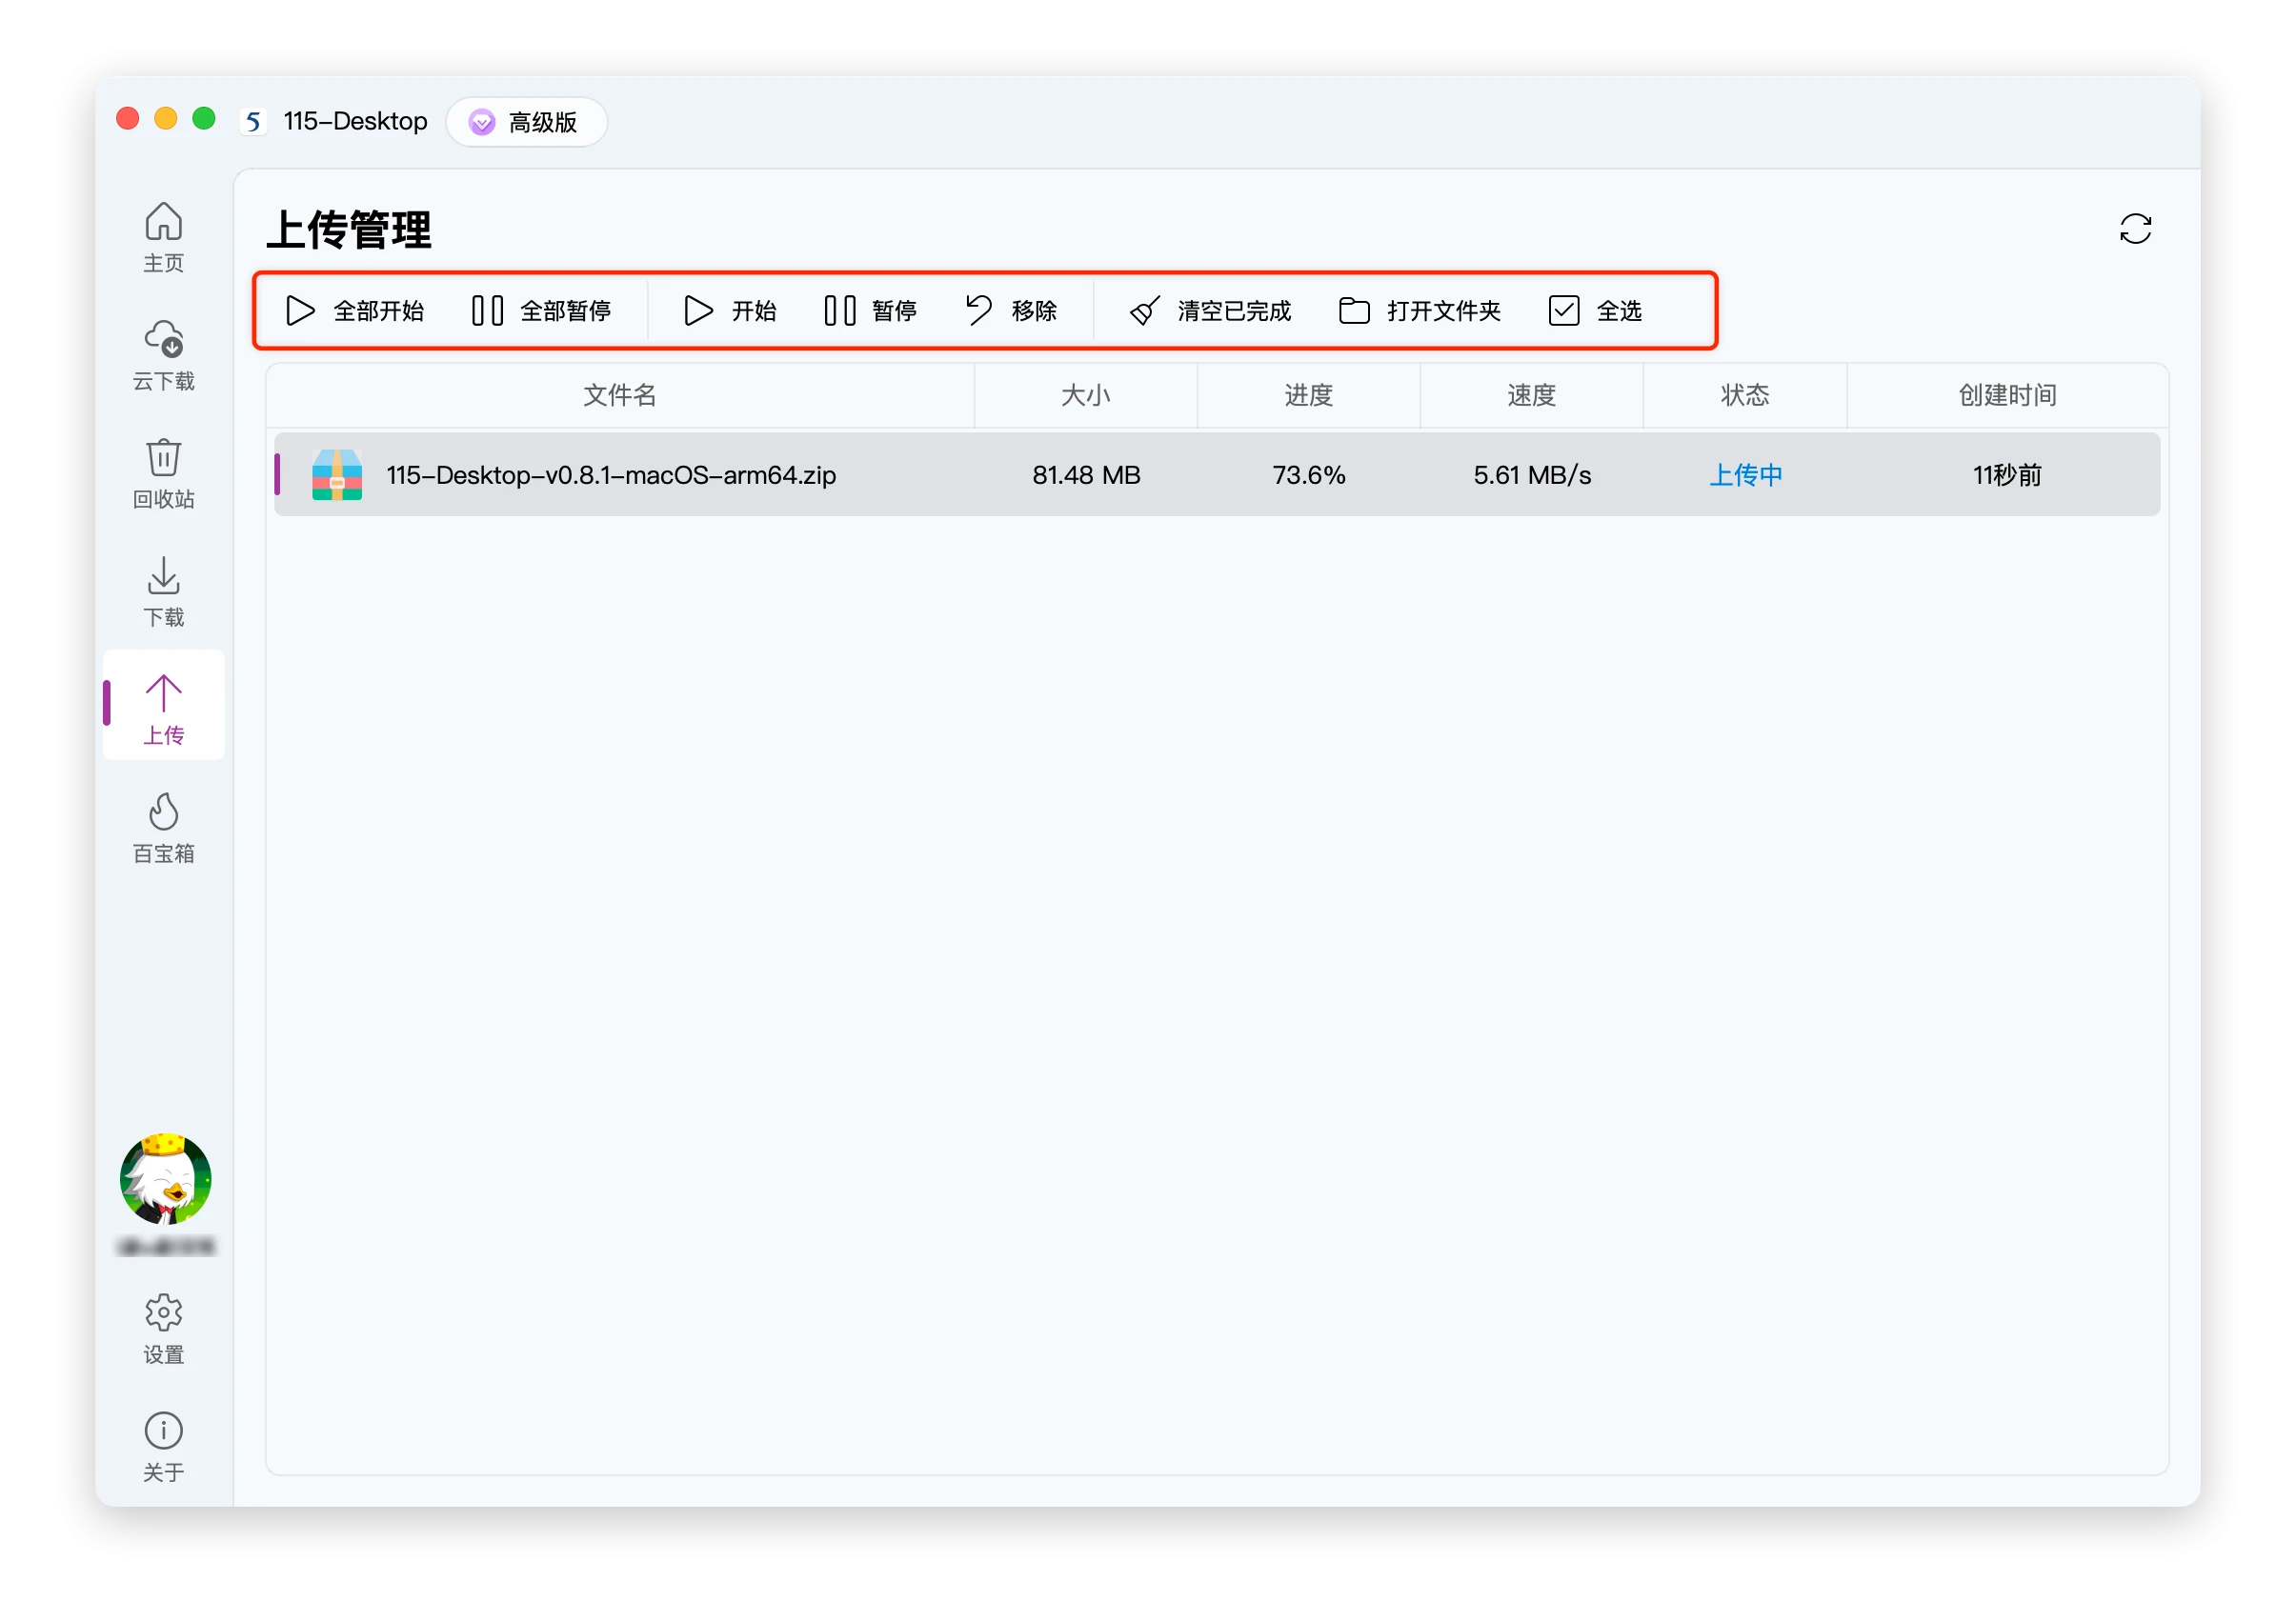The height and width of the screenshot is (1621, 2296).
Task: Open the 主页 home icon
Action: click(163, 236)
